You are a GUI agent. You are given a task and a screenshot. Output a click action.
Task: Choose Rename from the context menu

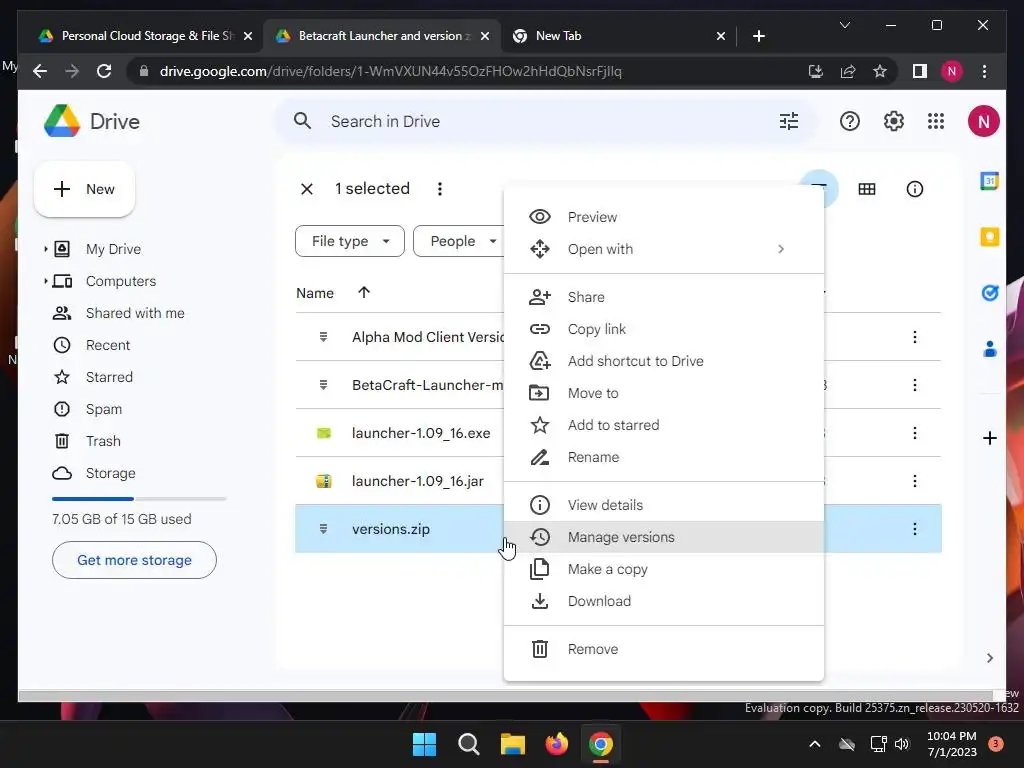664,457
